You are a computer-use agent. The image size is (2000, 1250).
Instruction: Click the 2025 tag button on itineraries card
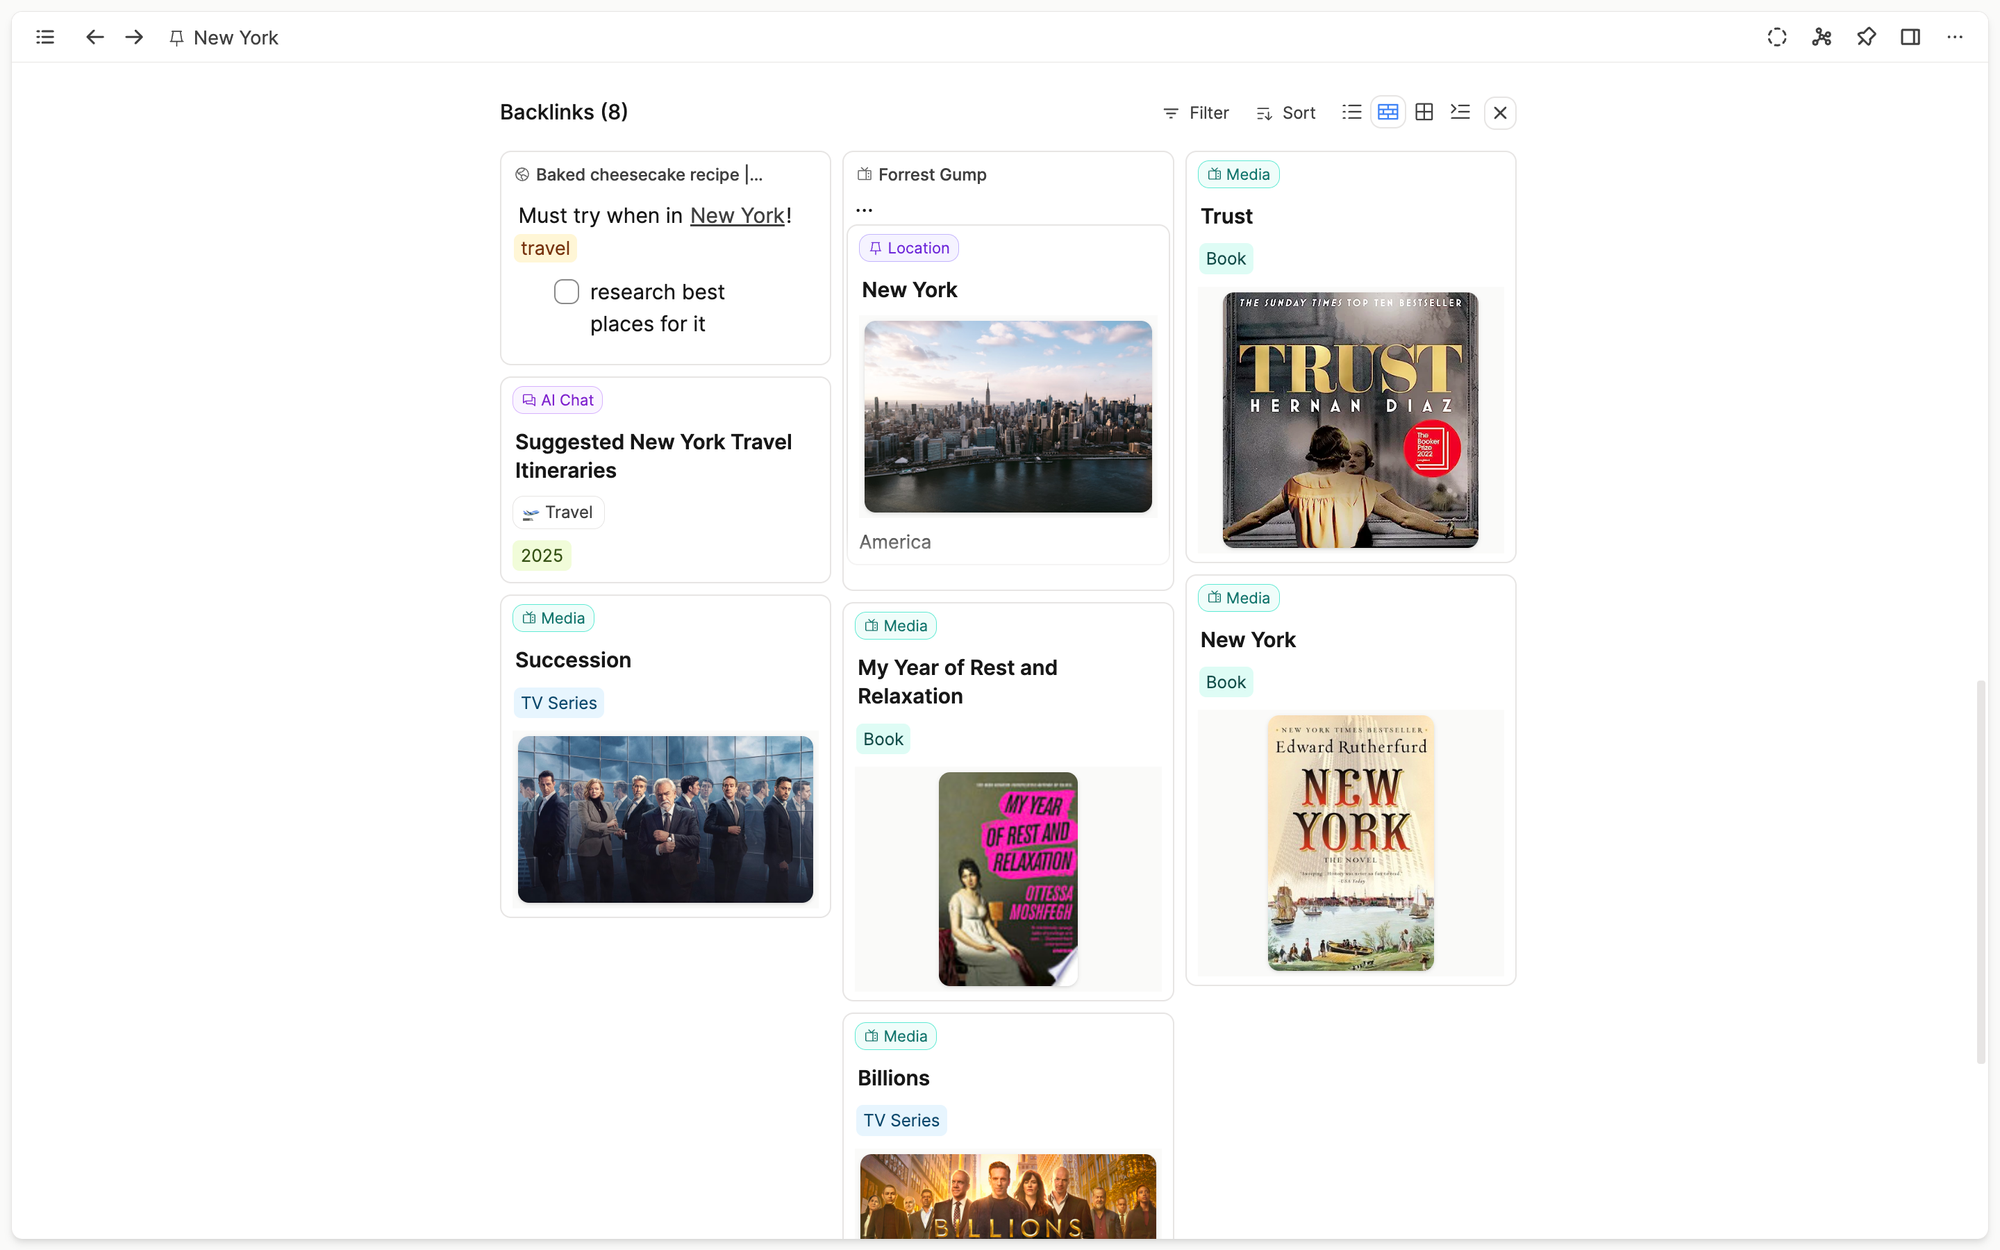pos(541,554)
